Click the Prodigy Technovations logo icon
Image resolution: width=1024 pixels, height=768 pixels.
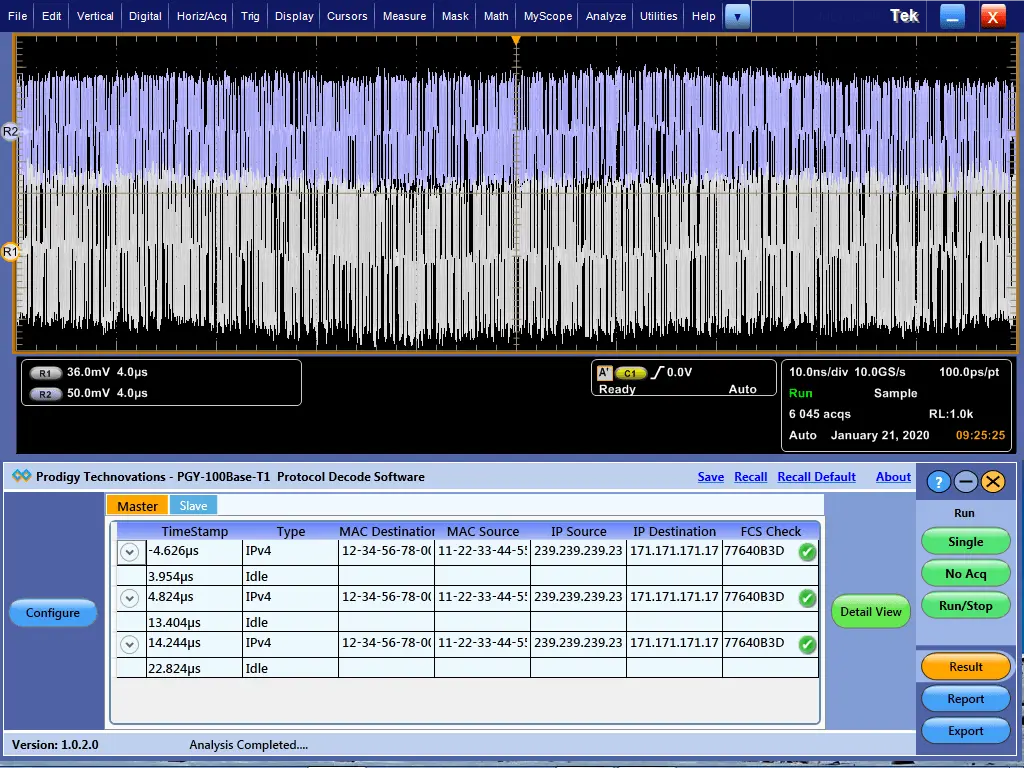[x=21, y=477]
